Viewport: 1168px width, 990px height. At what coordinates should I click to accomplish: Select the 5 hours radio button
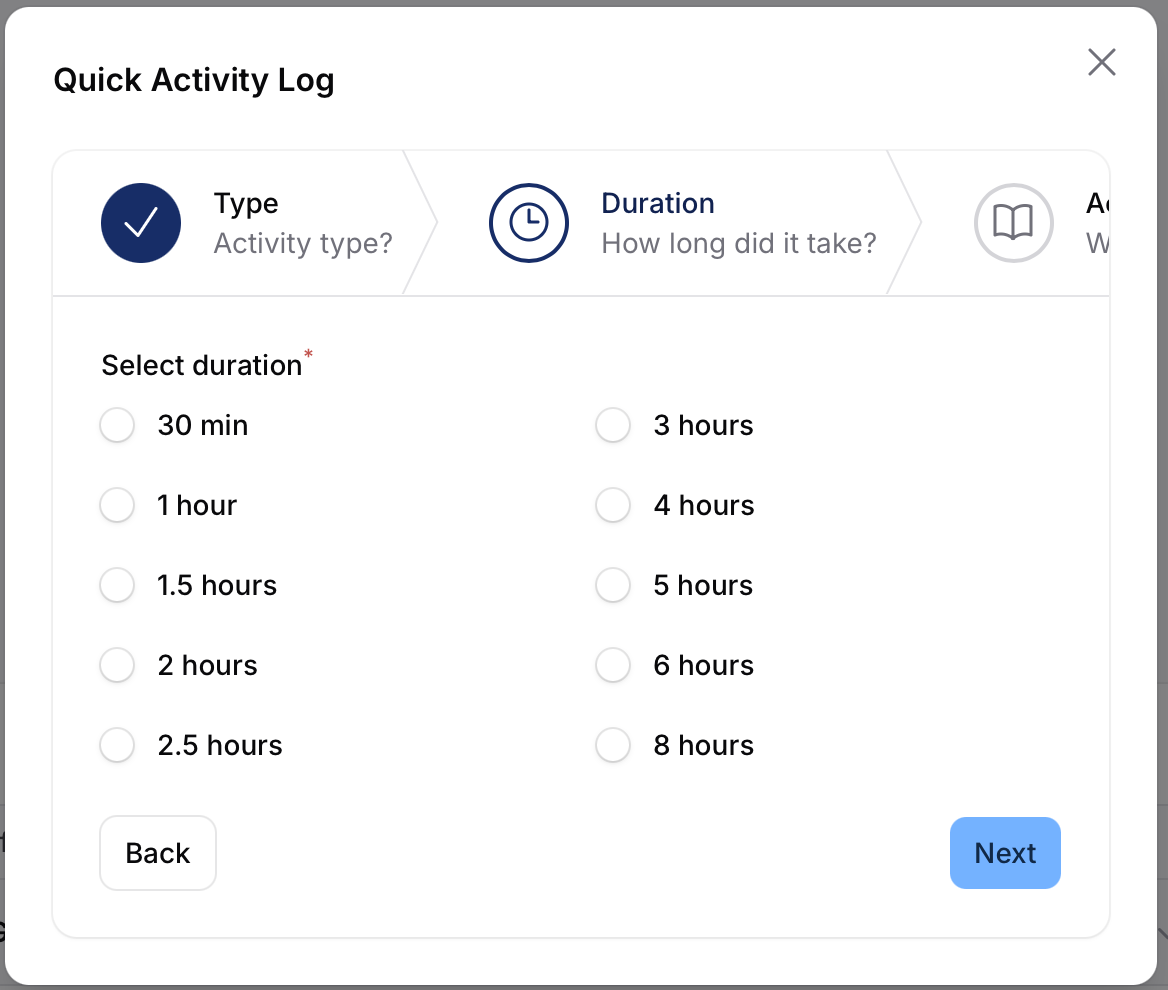(613, 585)
